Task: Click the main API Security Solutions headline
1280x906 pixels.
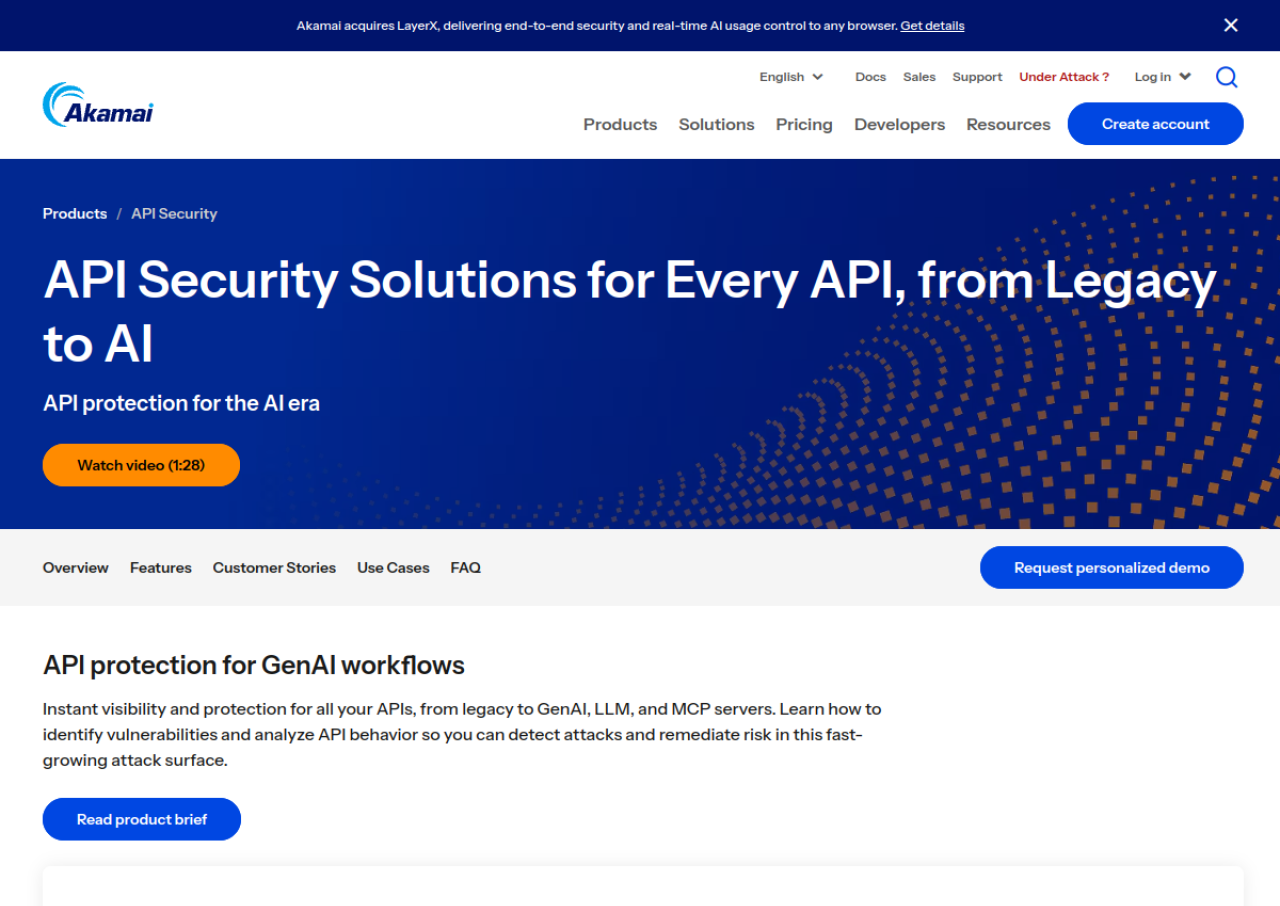Action: (x=630, y=312)
